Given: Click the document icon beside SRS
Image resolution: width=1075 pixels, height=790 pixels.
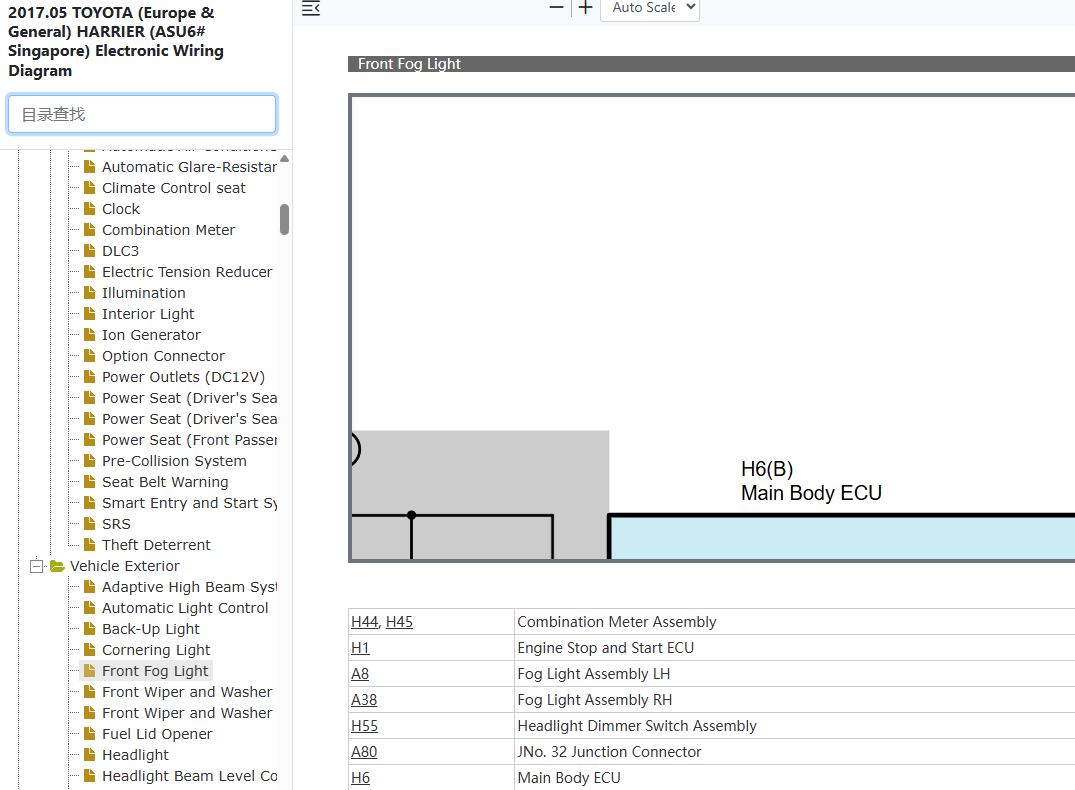Looking at the screenshot, I should tap(90, 523).
